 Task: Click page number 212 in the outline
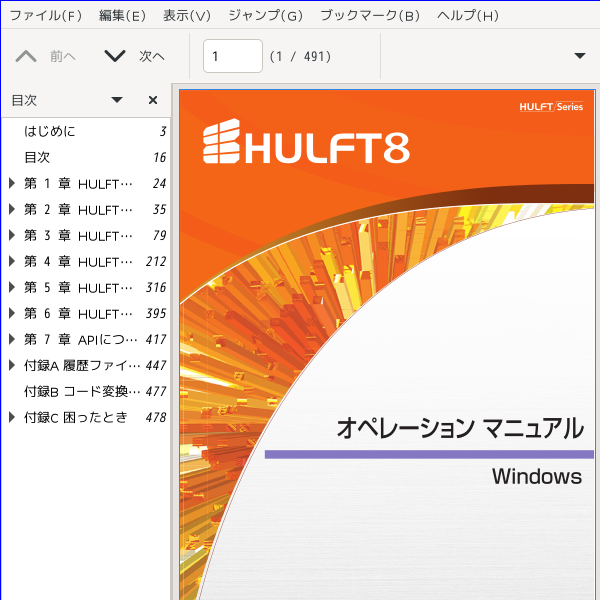[x=156, y=262]
